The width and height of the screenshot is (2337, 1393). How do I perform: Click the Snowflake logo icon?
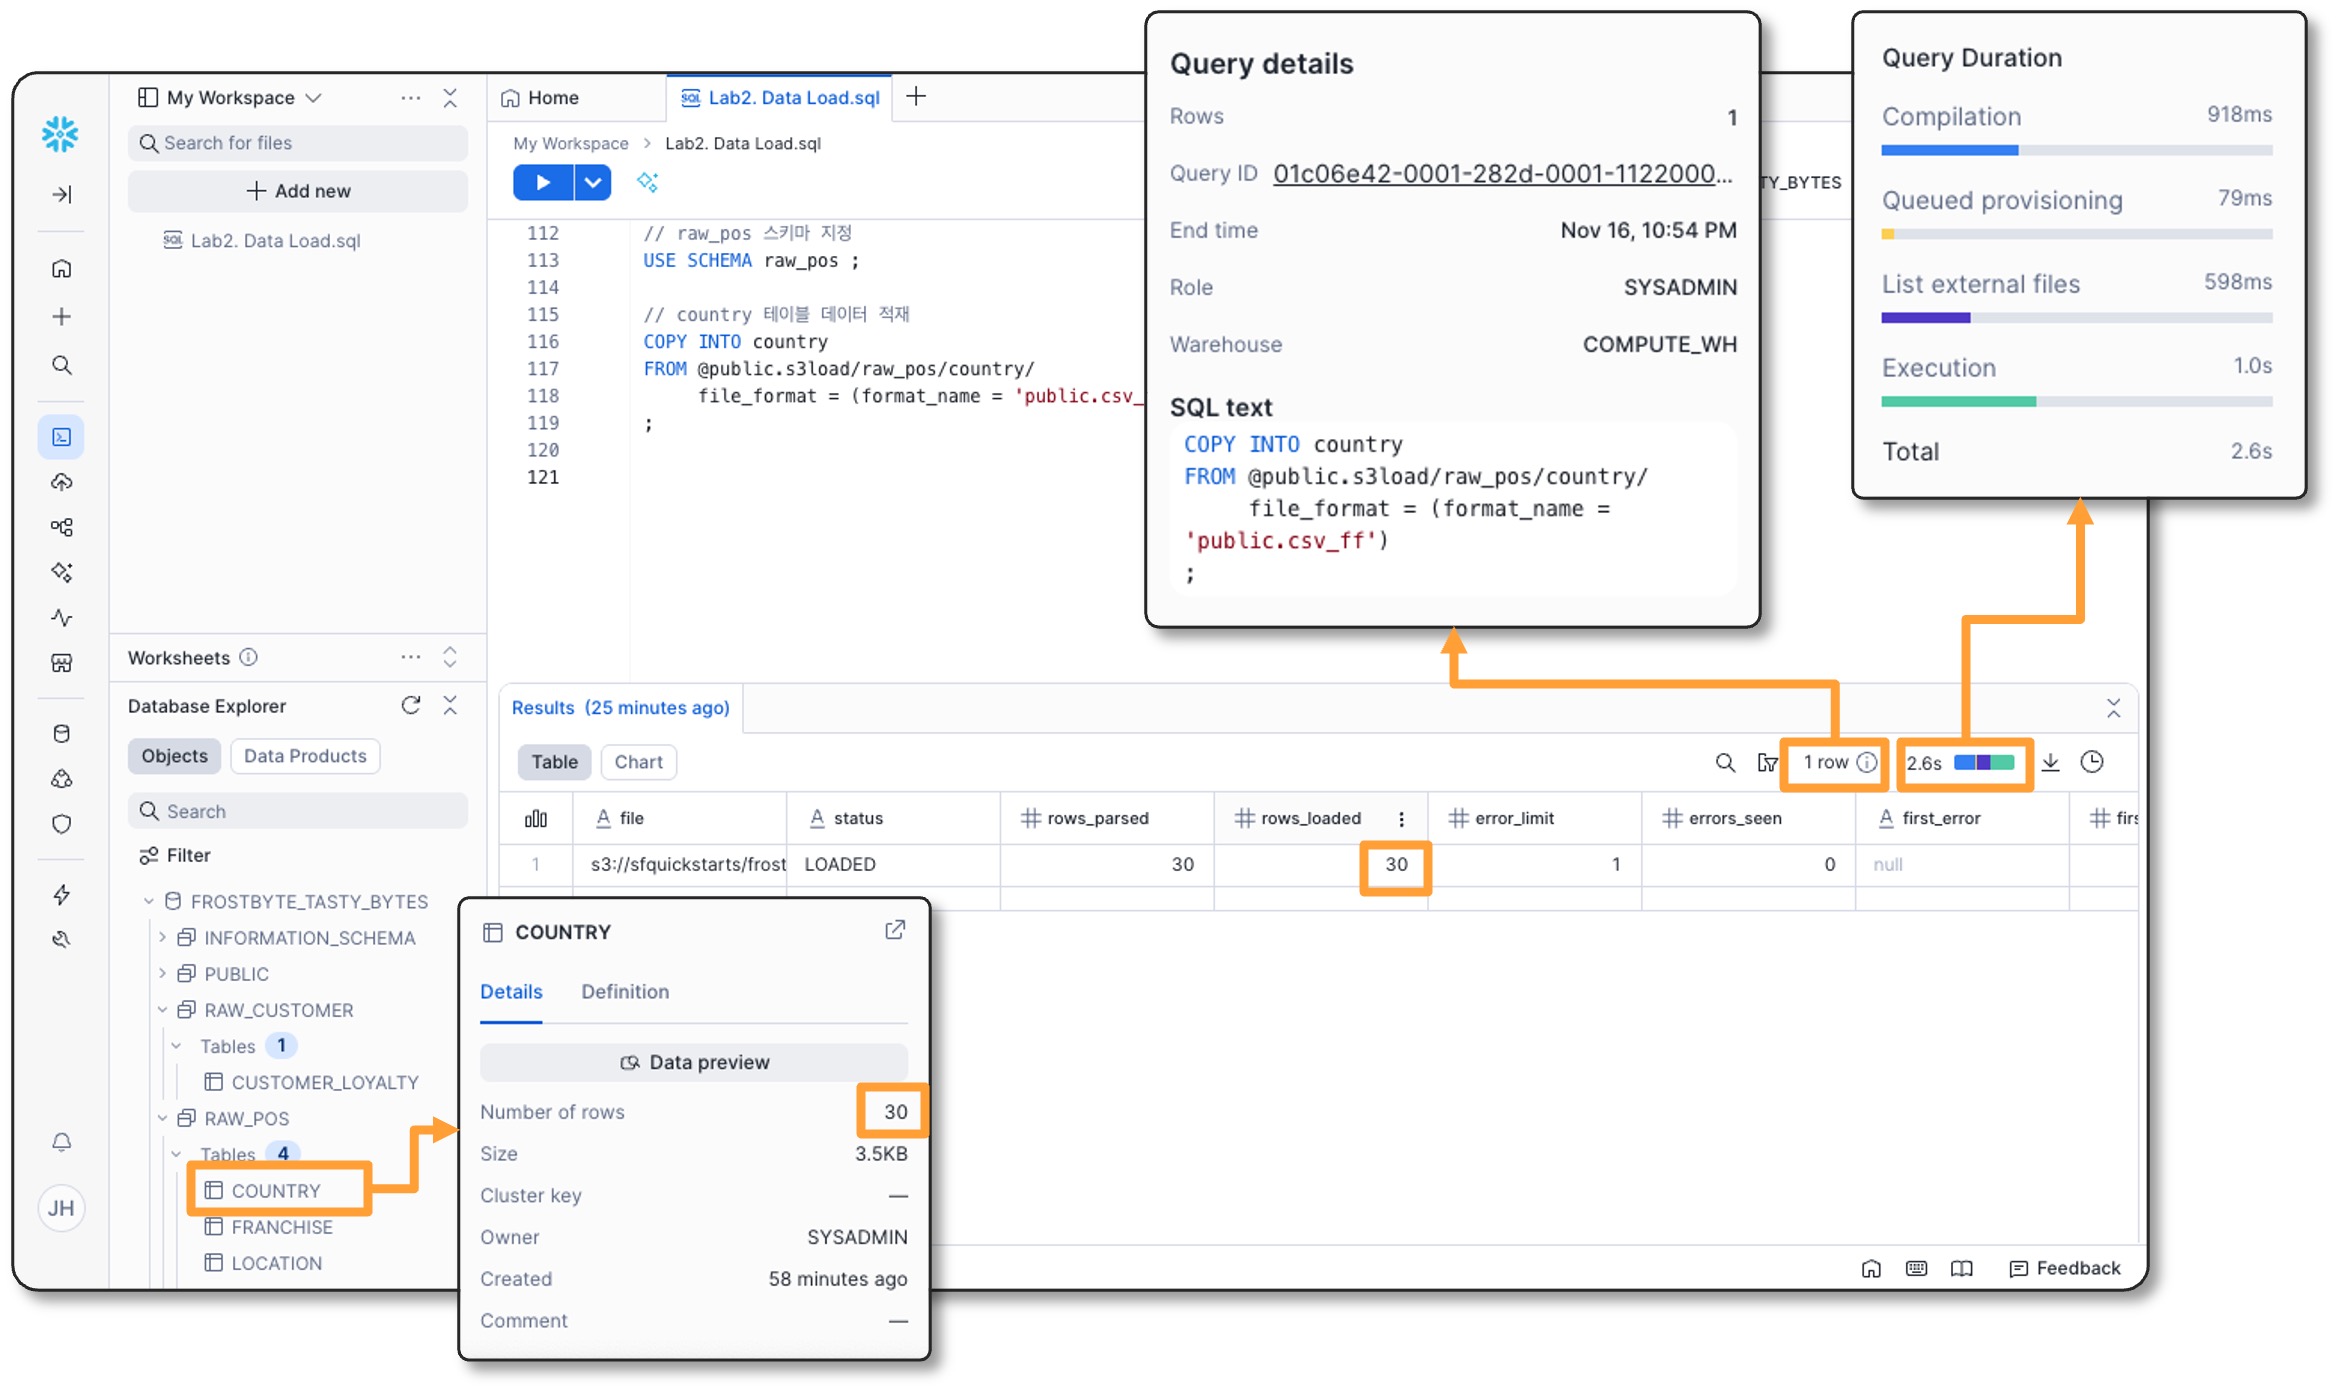pos(60,133)
